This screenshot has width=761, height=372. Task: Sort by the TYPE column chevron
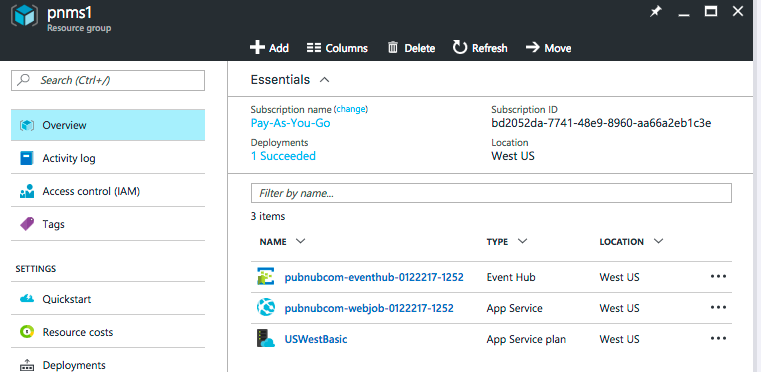(x=522, y=241)
